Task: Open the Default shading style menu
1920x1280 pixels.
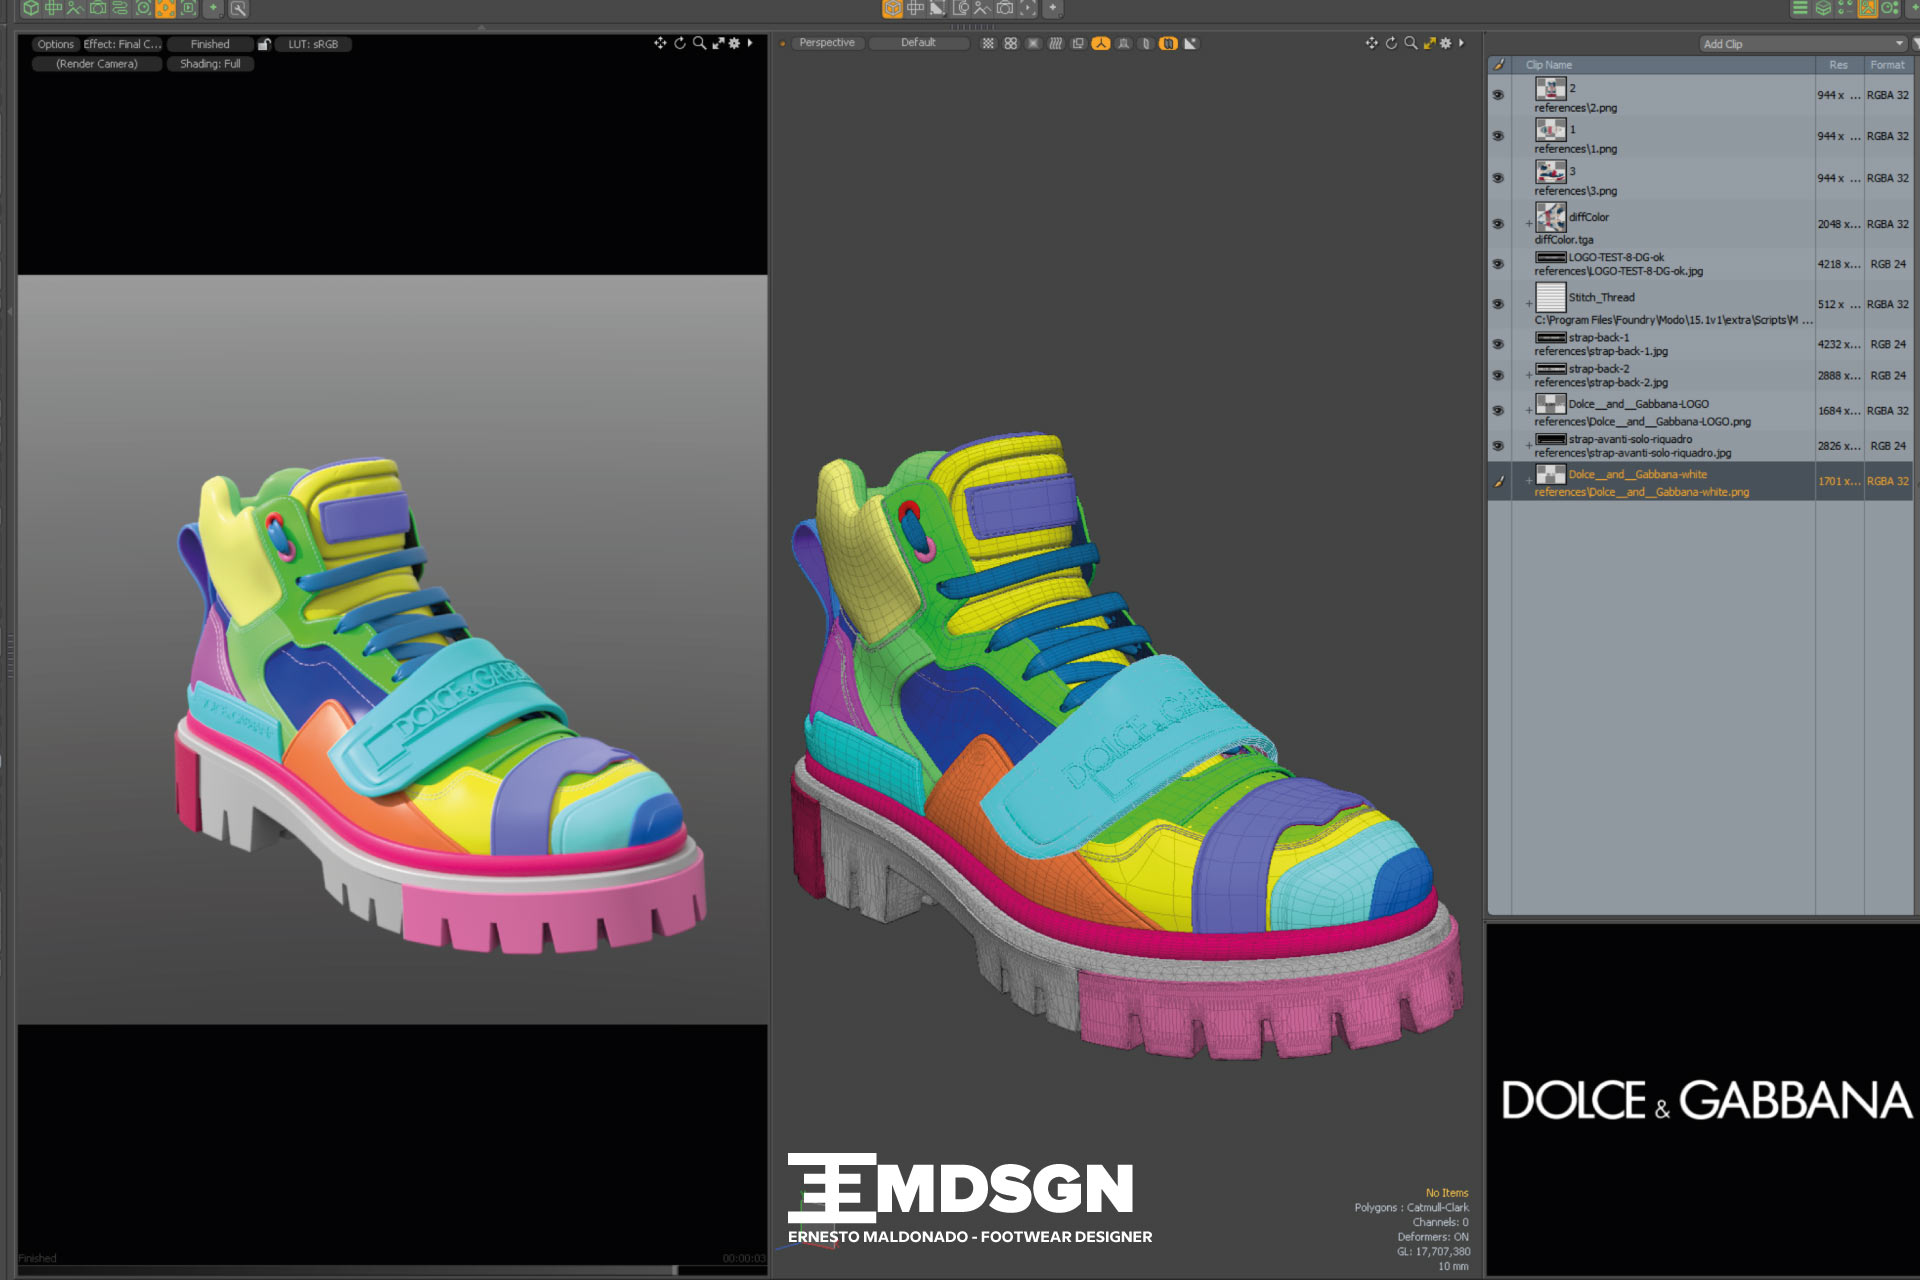Action: [x=918, y=43]
